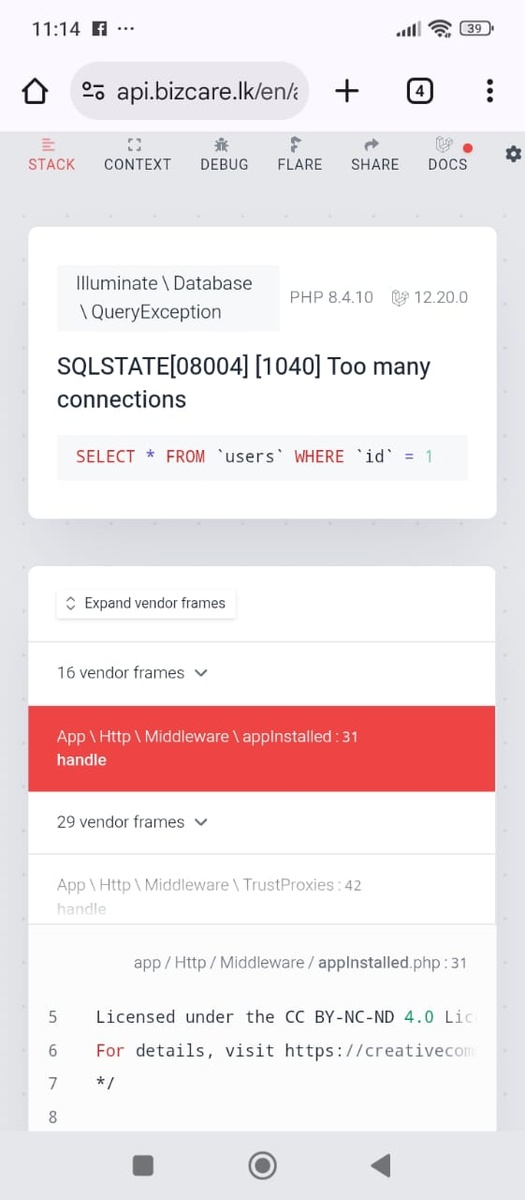Open the Laravel DOCS link
The width and height of the screenshot is (525, 1200).
tap(448, 155)
